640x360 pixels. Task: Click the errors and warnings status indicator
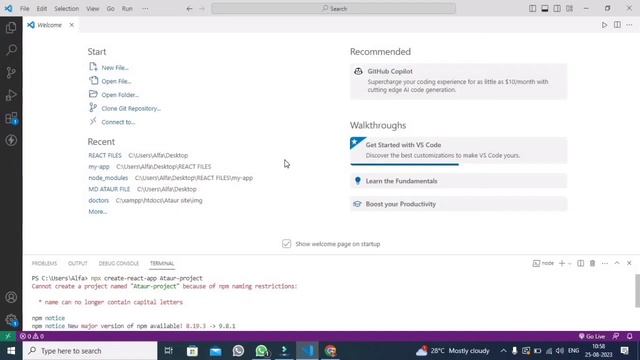pyautogui.click(x=32, y=336)
